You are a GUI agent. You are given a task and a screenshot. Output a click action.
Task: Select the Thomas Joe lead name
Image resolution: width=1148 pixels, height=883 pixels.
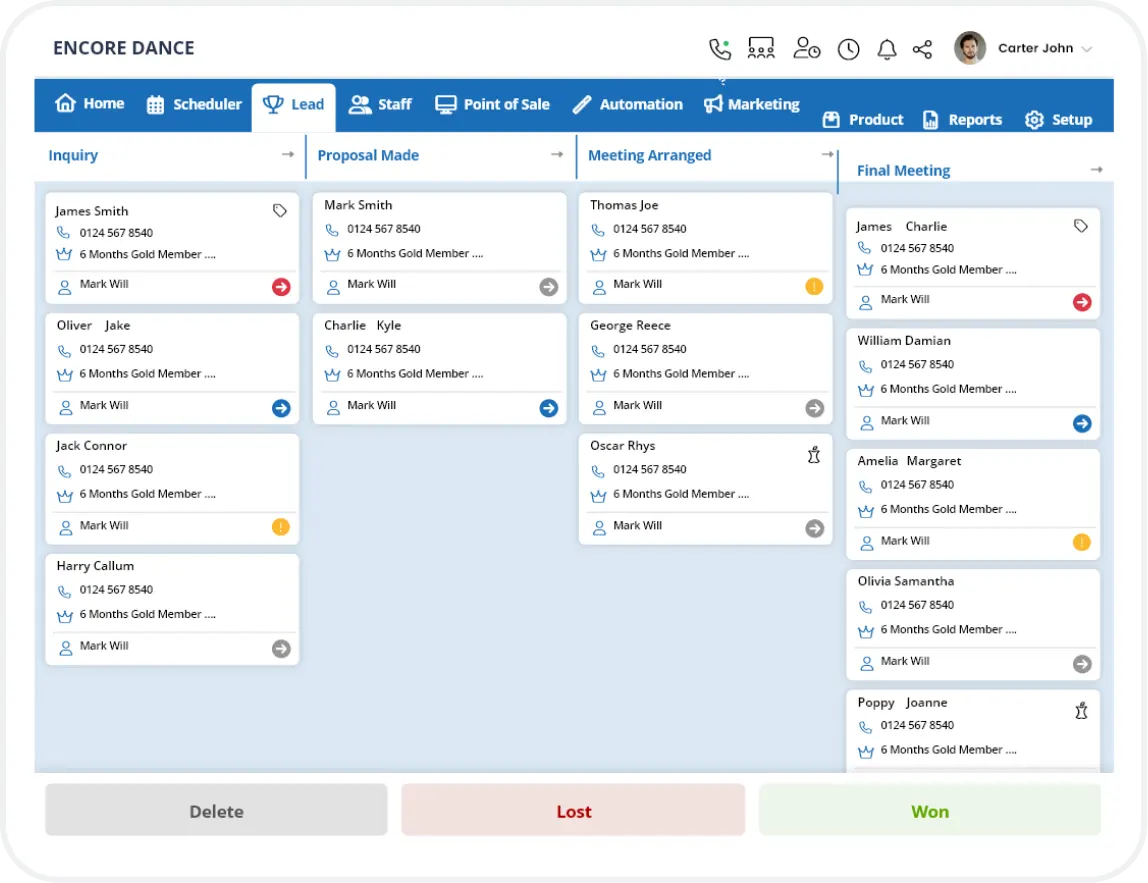click(x=624, y=206)
